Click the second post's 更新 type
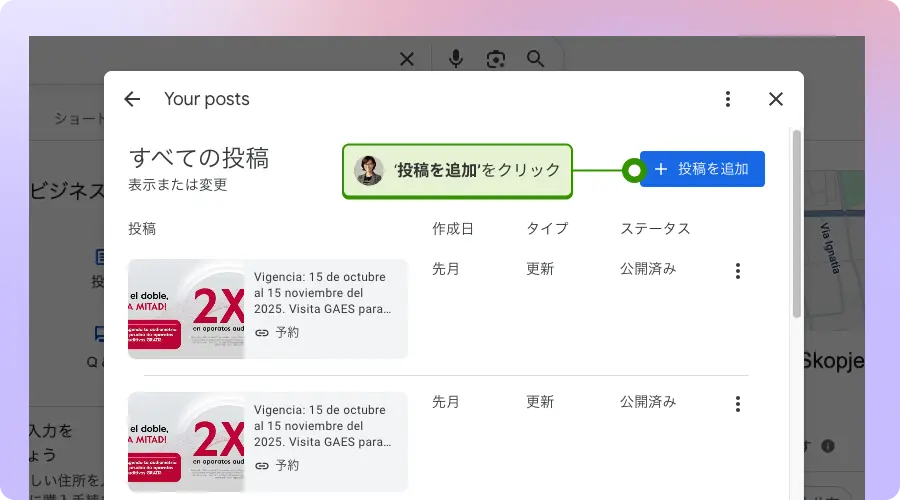This screenshot has width=900, height=500. click(x=540, y=402)
